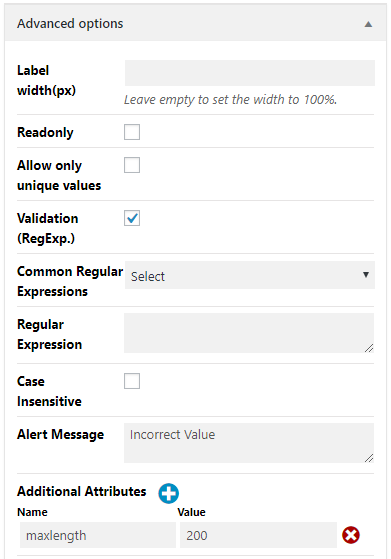Click the Additional Attributes heading
The width and height of the screenshot is (391, 559).
(82, 492)
